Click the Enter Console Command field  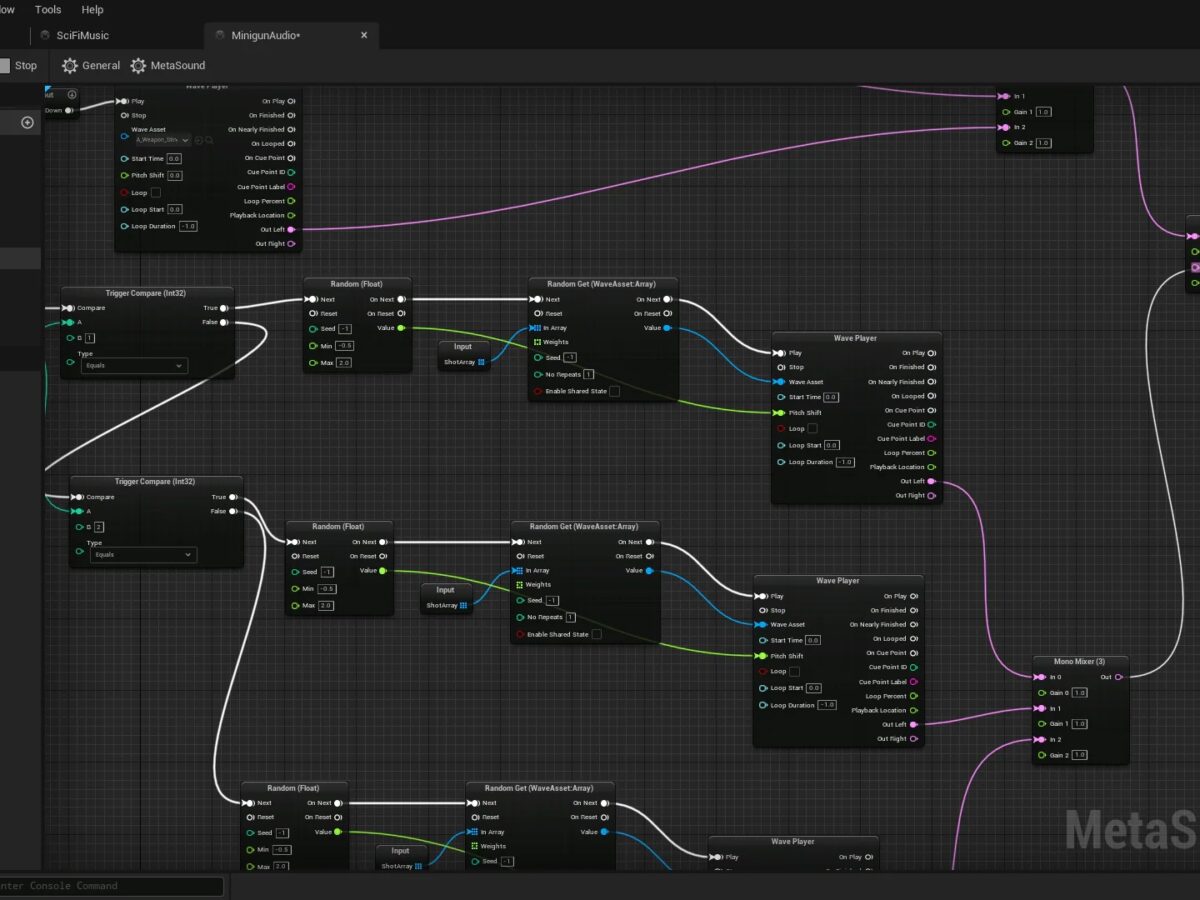[x=112, y=886]
